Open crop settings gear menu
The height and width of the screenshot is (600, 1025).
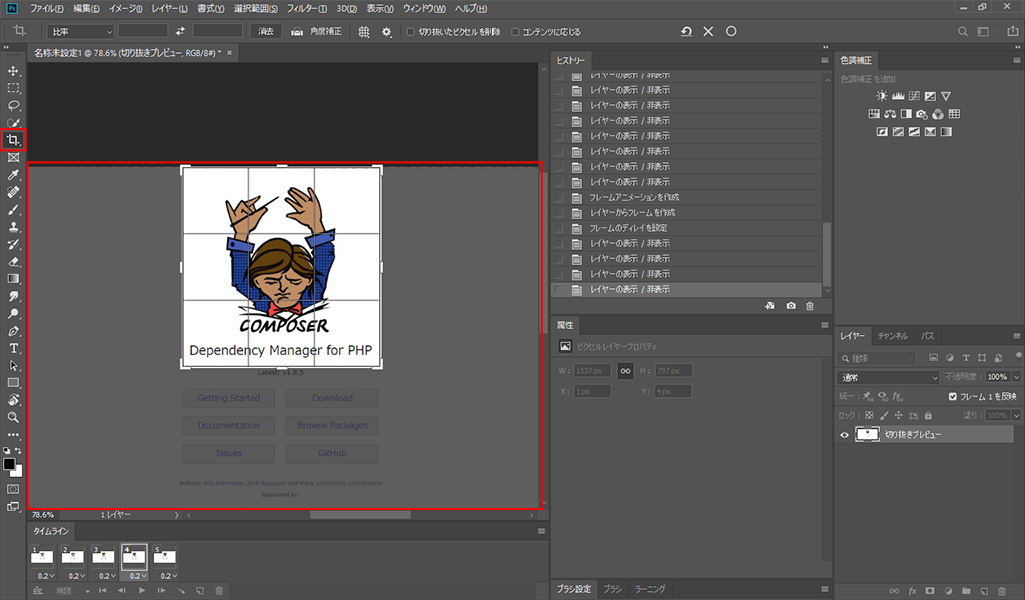[387, 31]
